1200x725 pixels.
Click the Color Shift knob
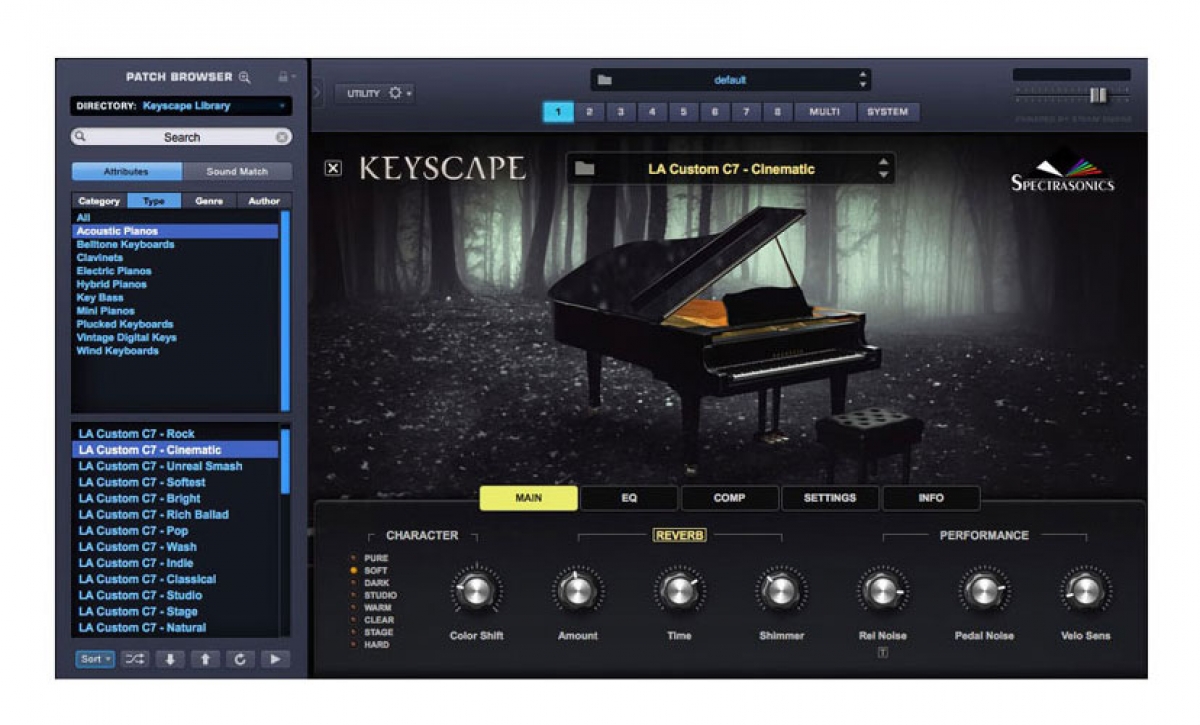pos(475,591)
